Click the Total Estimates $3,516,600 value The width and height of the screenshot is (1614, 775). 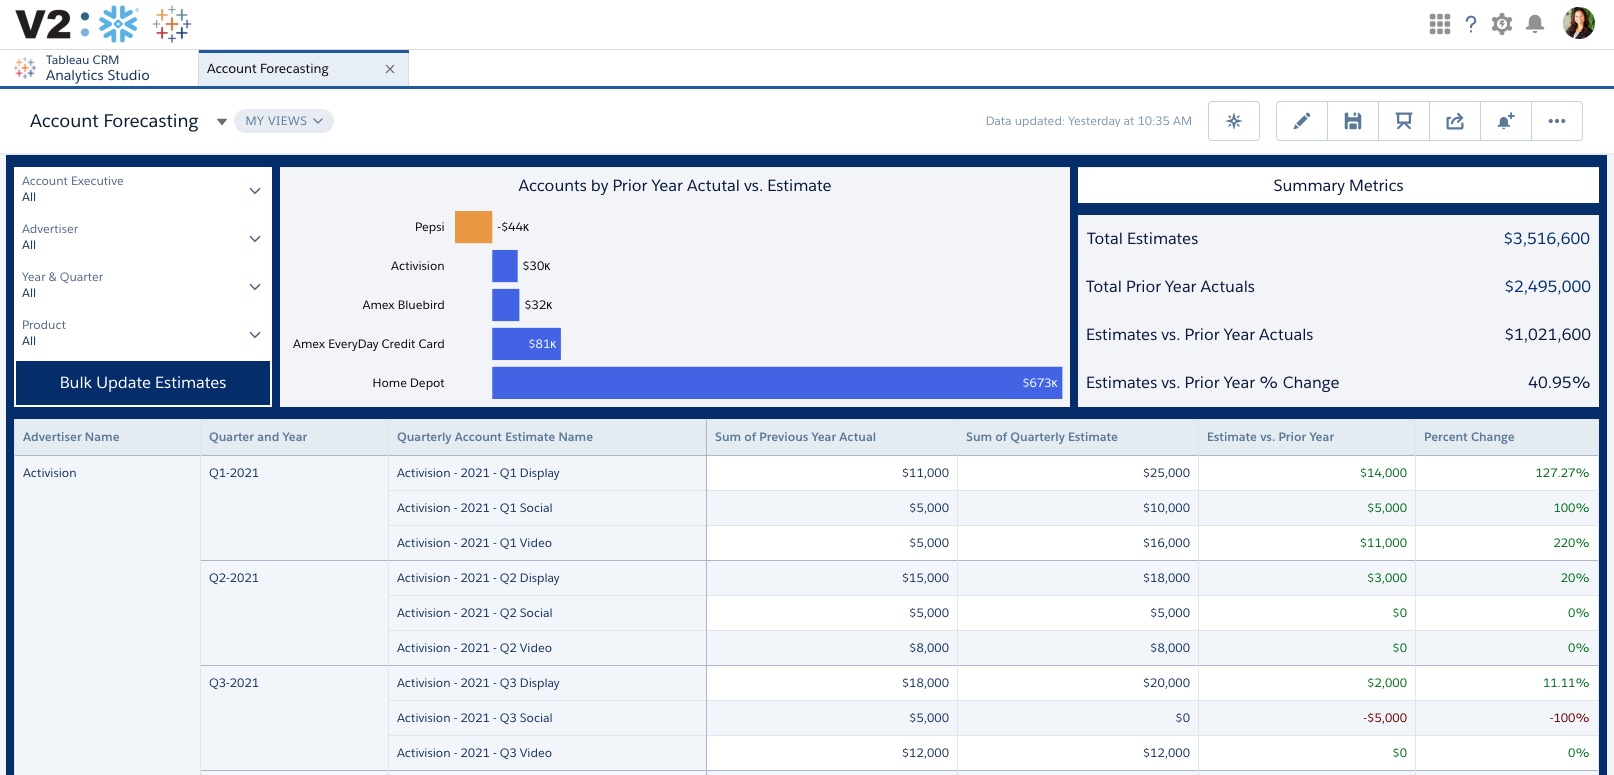coord(1547,239)
